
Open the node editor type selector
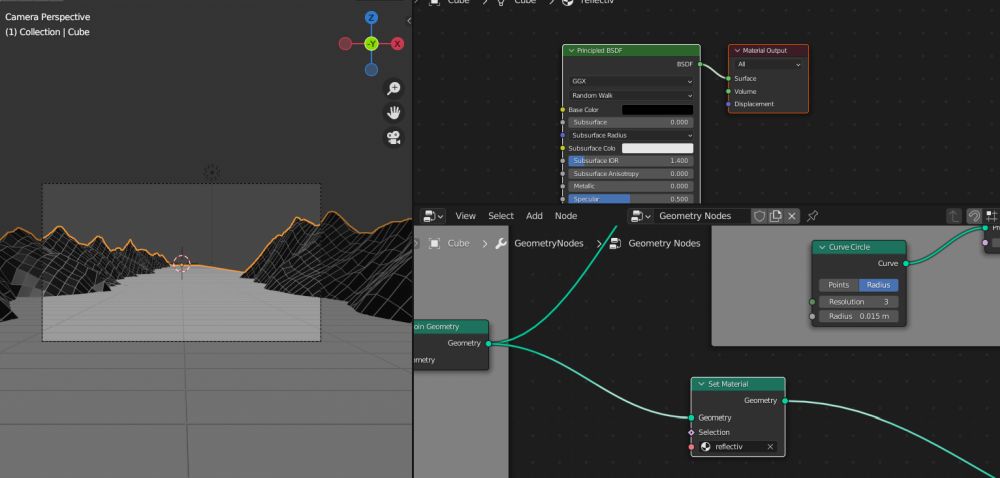click(433, 216)
